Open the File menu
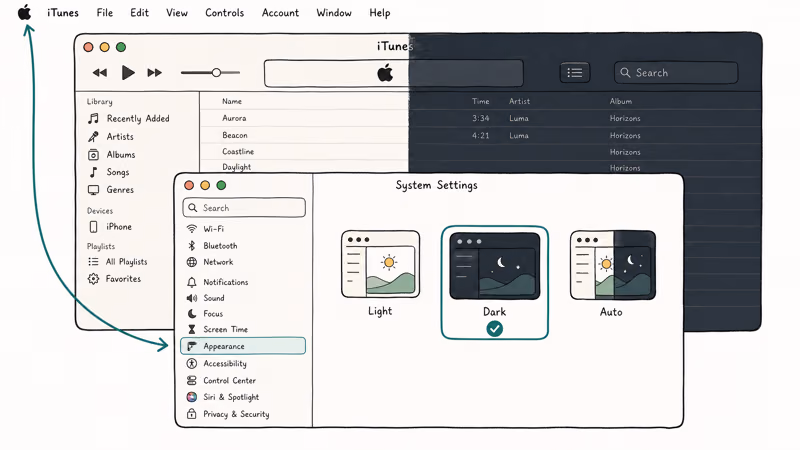 click(x=105, y=13)
